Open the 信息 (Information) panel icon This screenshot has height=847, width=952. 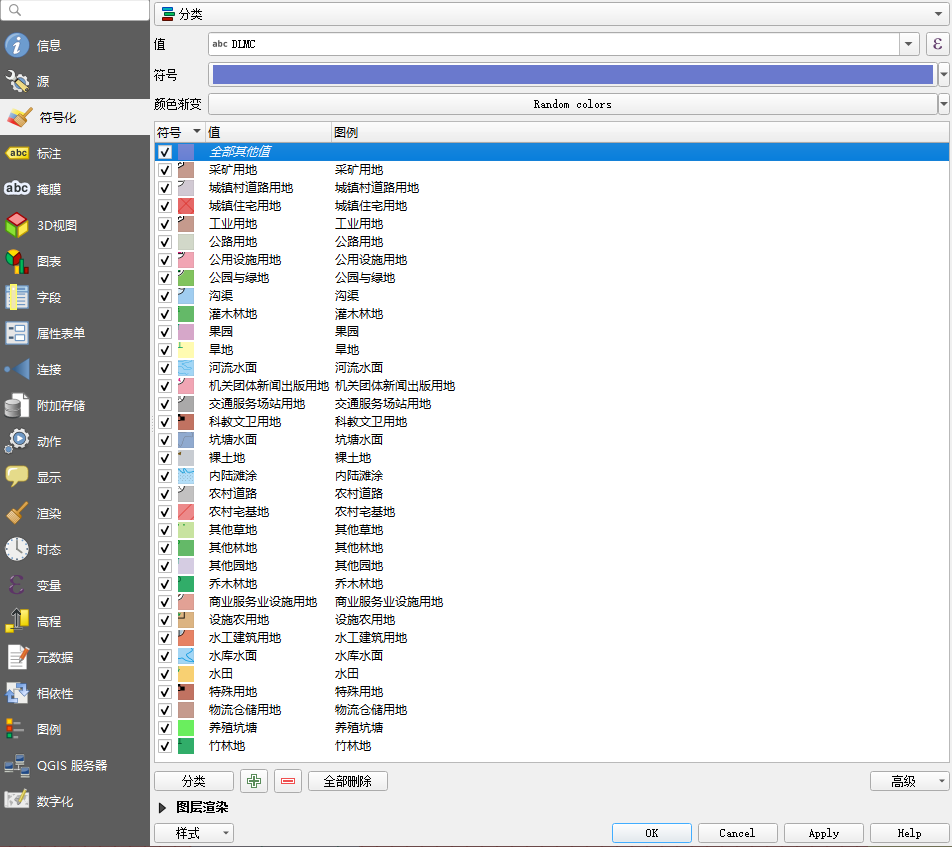click(17, 46)
